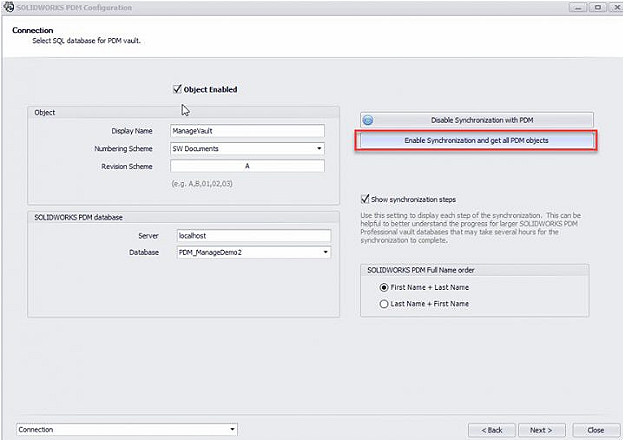
Task: Select Last Name + First Name order
Action: click(x=384, y=304)
